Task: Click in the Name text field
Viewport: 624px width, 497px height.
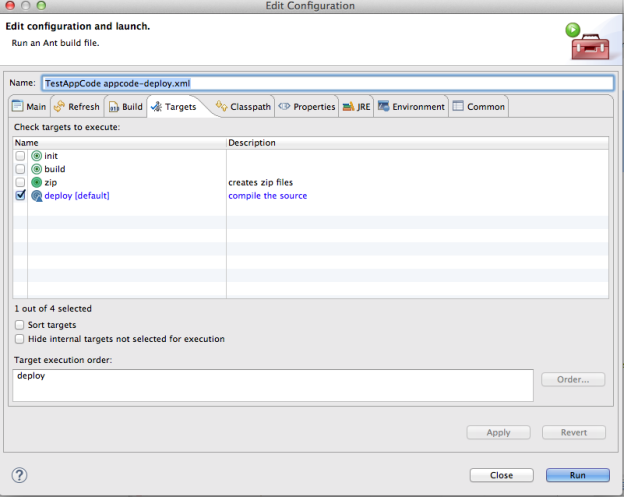Action: [325, 84]
